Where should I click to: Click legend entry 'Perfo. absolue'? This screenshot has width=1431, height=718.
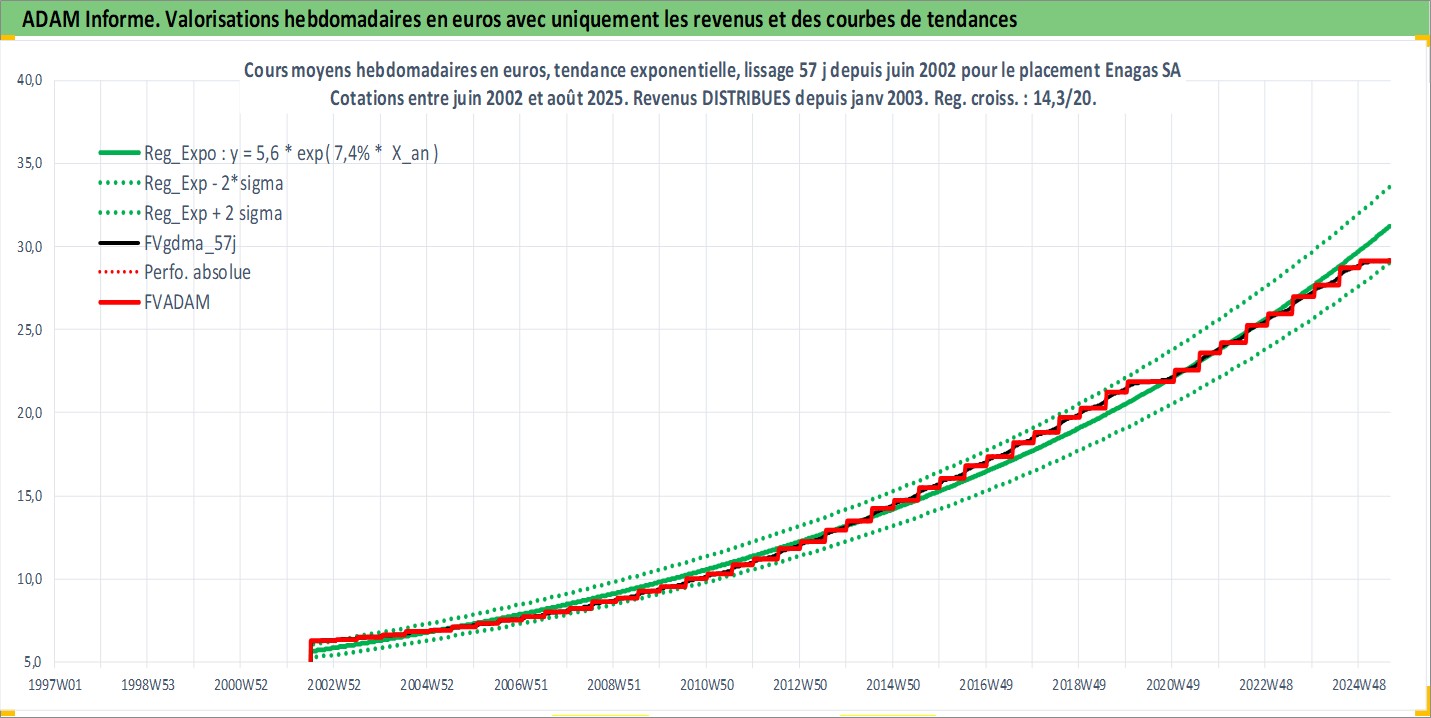pos(198,272)
